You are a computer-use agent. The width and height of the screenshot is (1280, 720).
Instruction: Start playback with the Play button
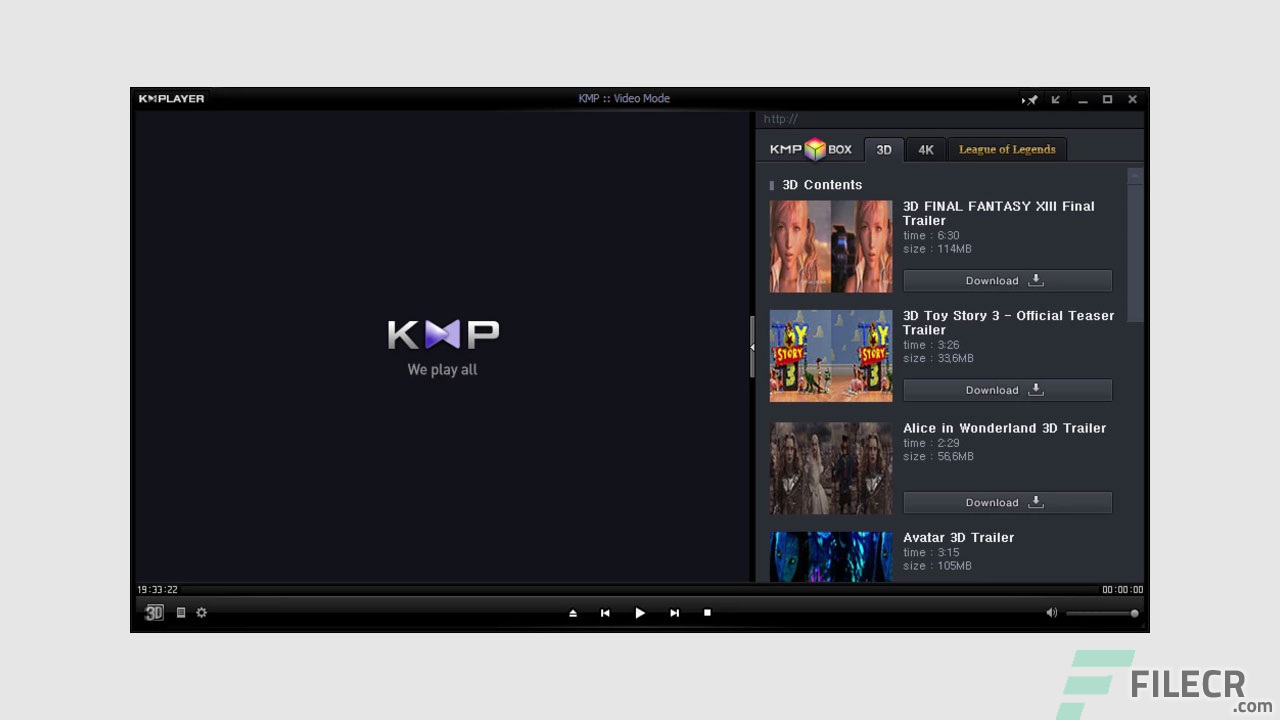coord(640,613)
